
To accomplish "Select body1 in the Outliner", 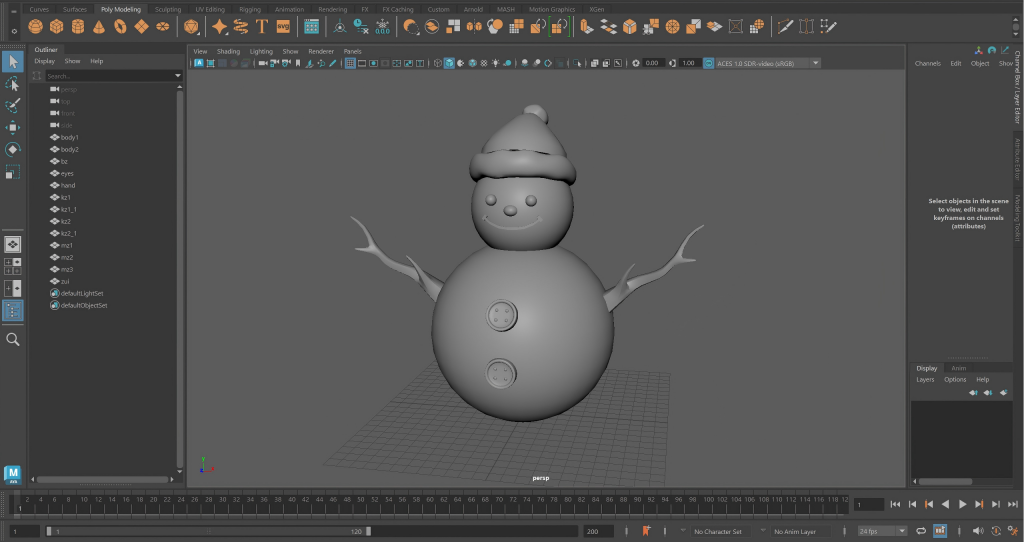I will pyautogui.click(x=69, y=137).
